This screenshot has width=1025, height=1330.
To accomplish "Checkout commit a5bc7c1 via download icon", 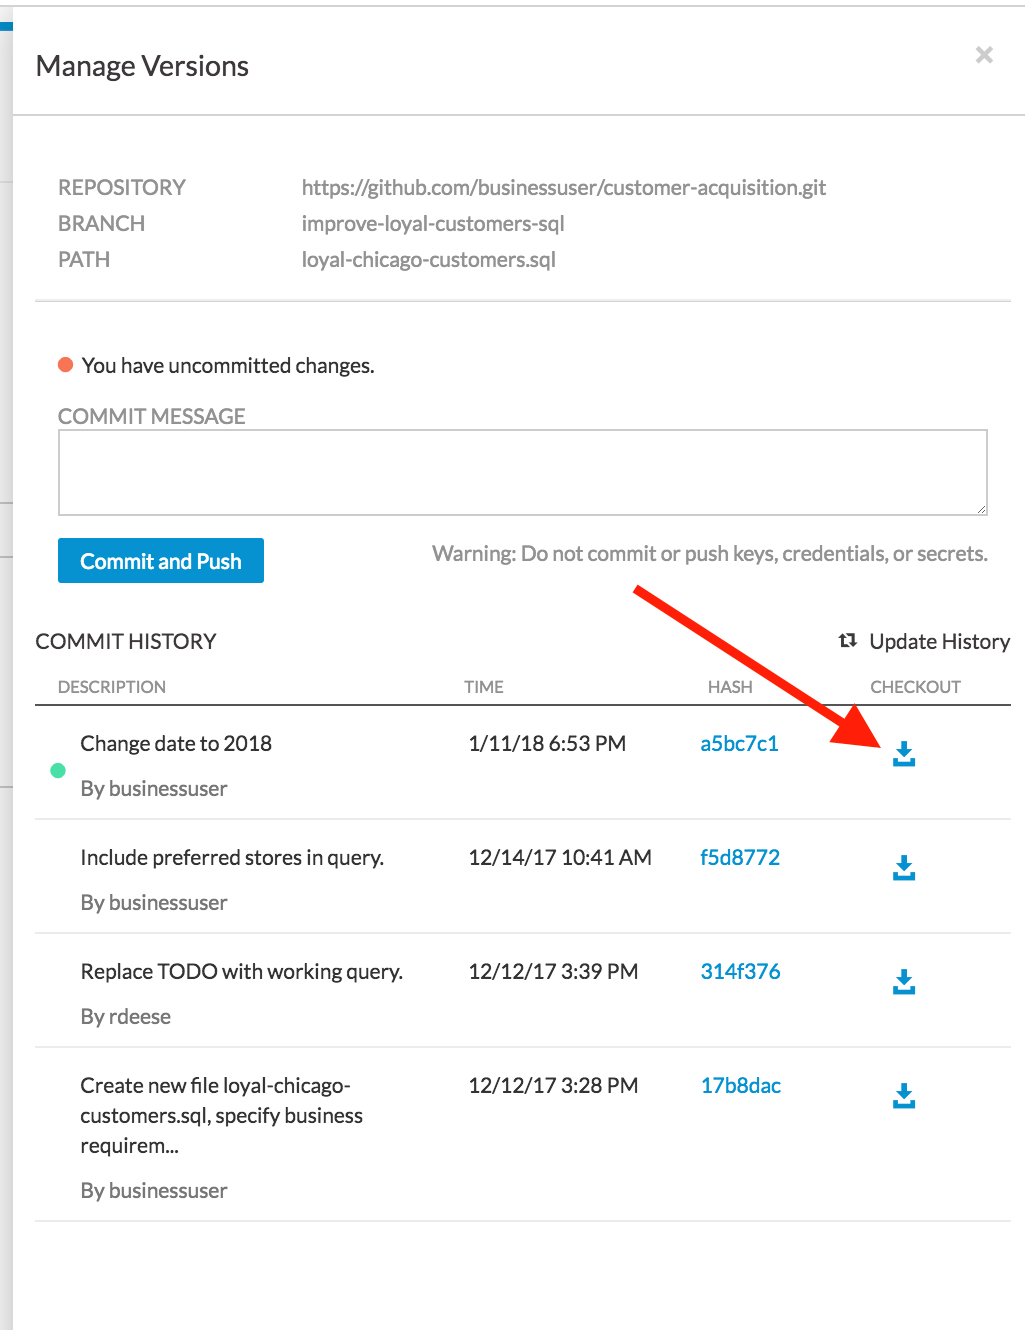I will tap(904, 754).
